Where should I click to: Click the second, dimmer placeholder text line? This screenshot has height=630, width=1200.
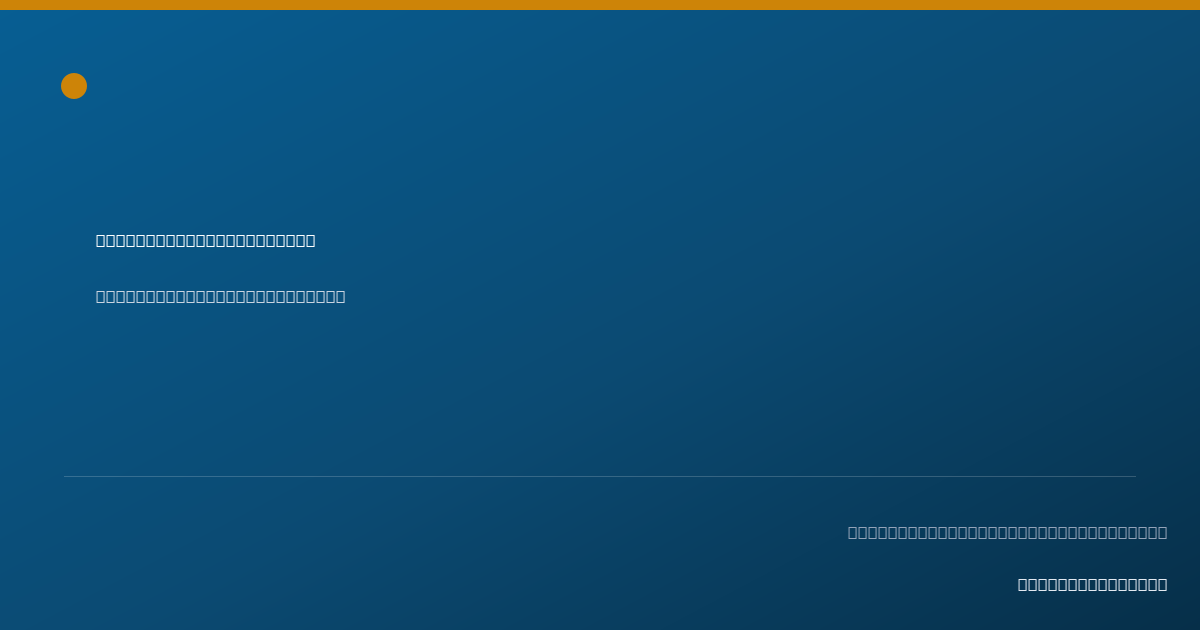[221, 296]
